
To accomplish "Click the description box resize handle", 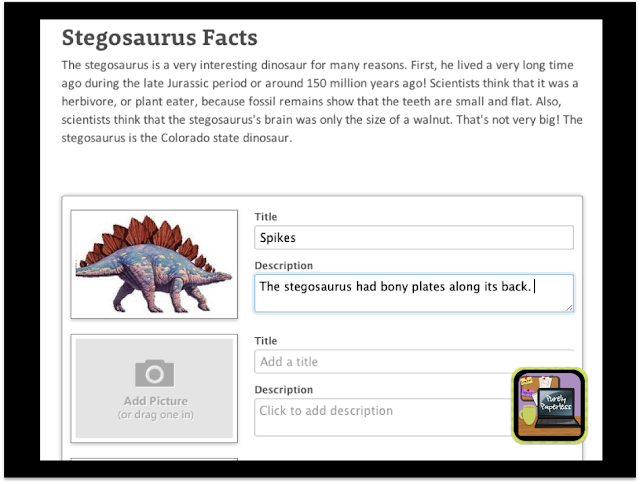I will pyautogui.click(x=569, y=308).
